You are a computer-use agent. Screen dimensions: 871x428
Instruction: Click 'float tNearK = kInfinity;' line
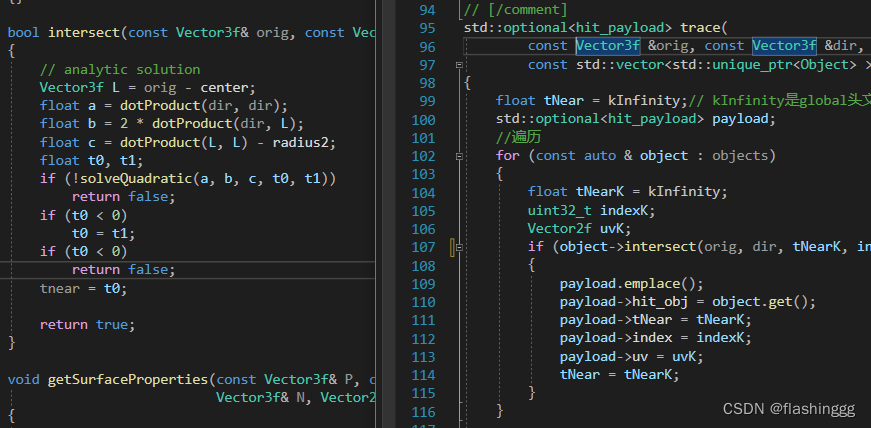click(x=628, y=192)
